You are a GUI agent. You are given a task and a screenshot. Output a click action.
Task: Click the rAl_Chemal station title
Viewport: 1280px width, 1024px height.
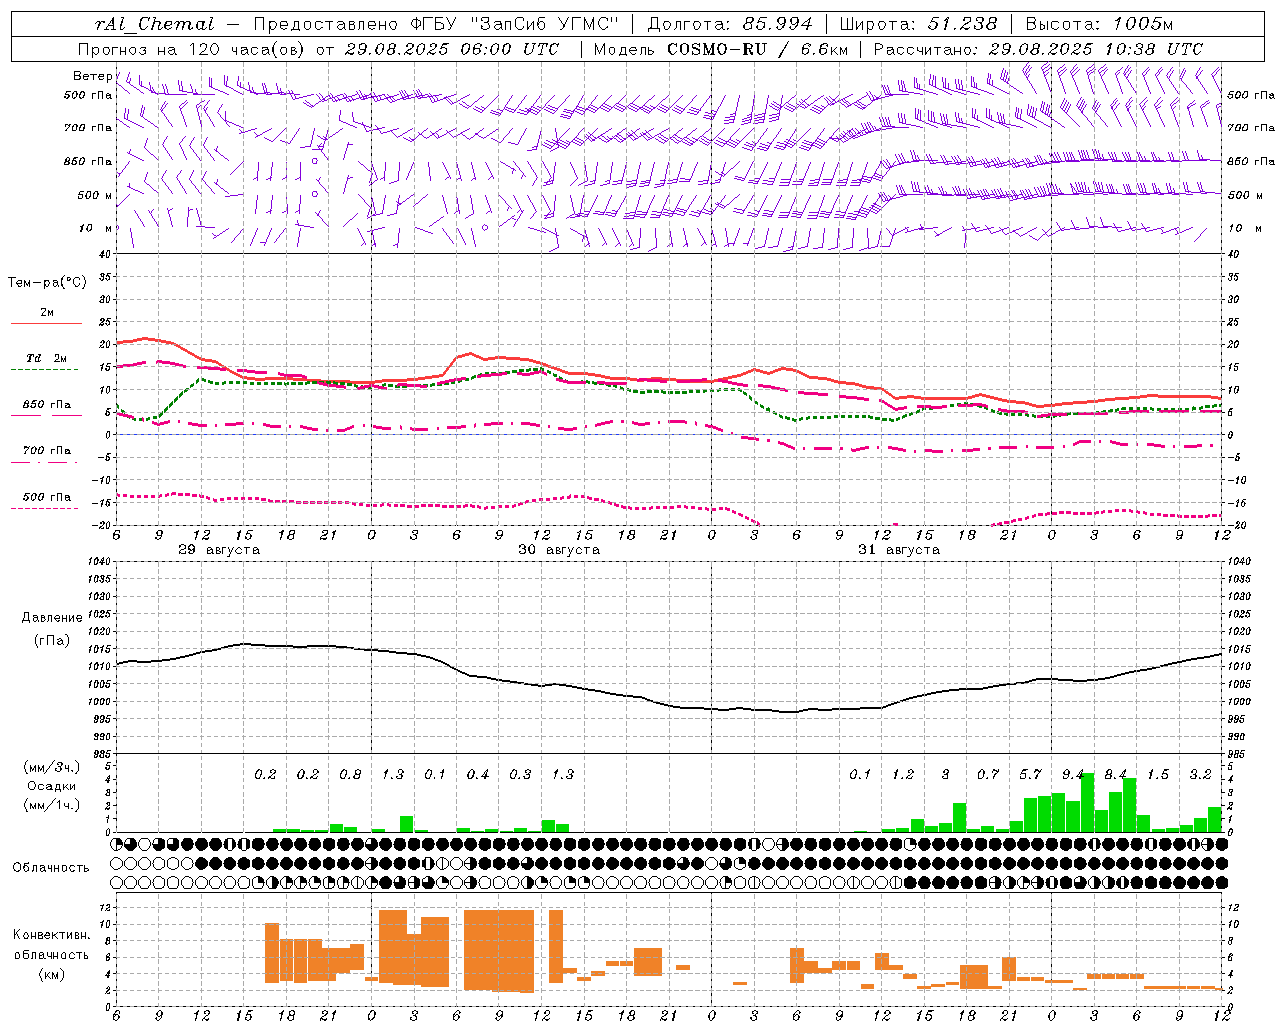click(x=154, y=24)
